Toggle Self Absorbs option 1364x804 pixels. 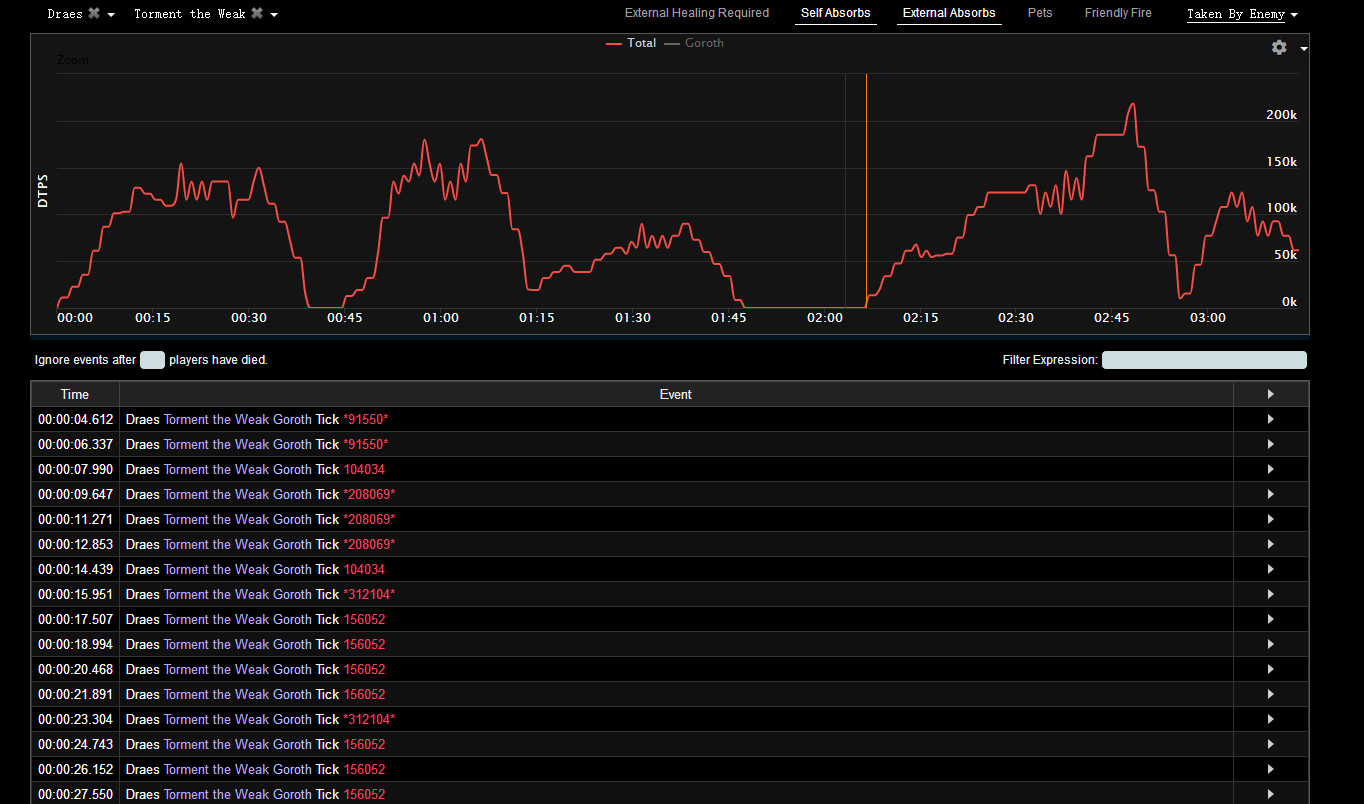[836, 13]
